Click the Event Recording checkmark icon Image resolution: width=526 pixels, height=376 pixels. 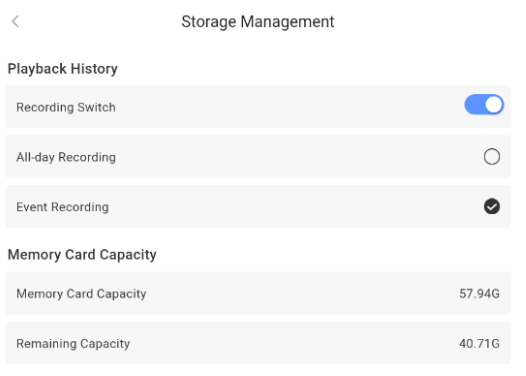tap(492, 206)
